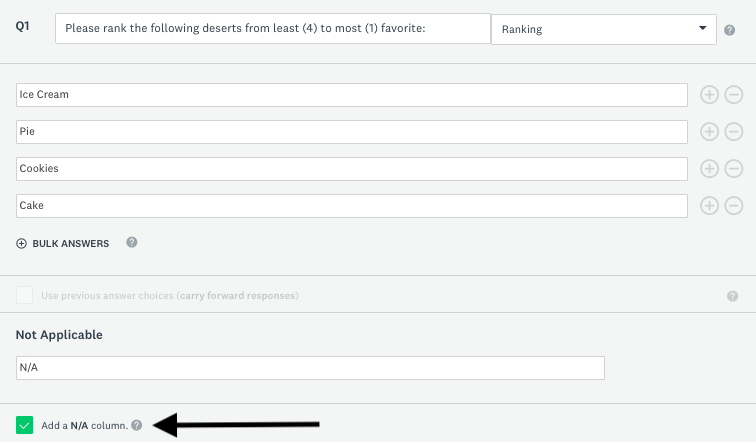Remove the Ice Cream answer row
Image resolution: width=756 pixels, height=443 pixels.
[x=734, y=94]
